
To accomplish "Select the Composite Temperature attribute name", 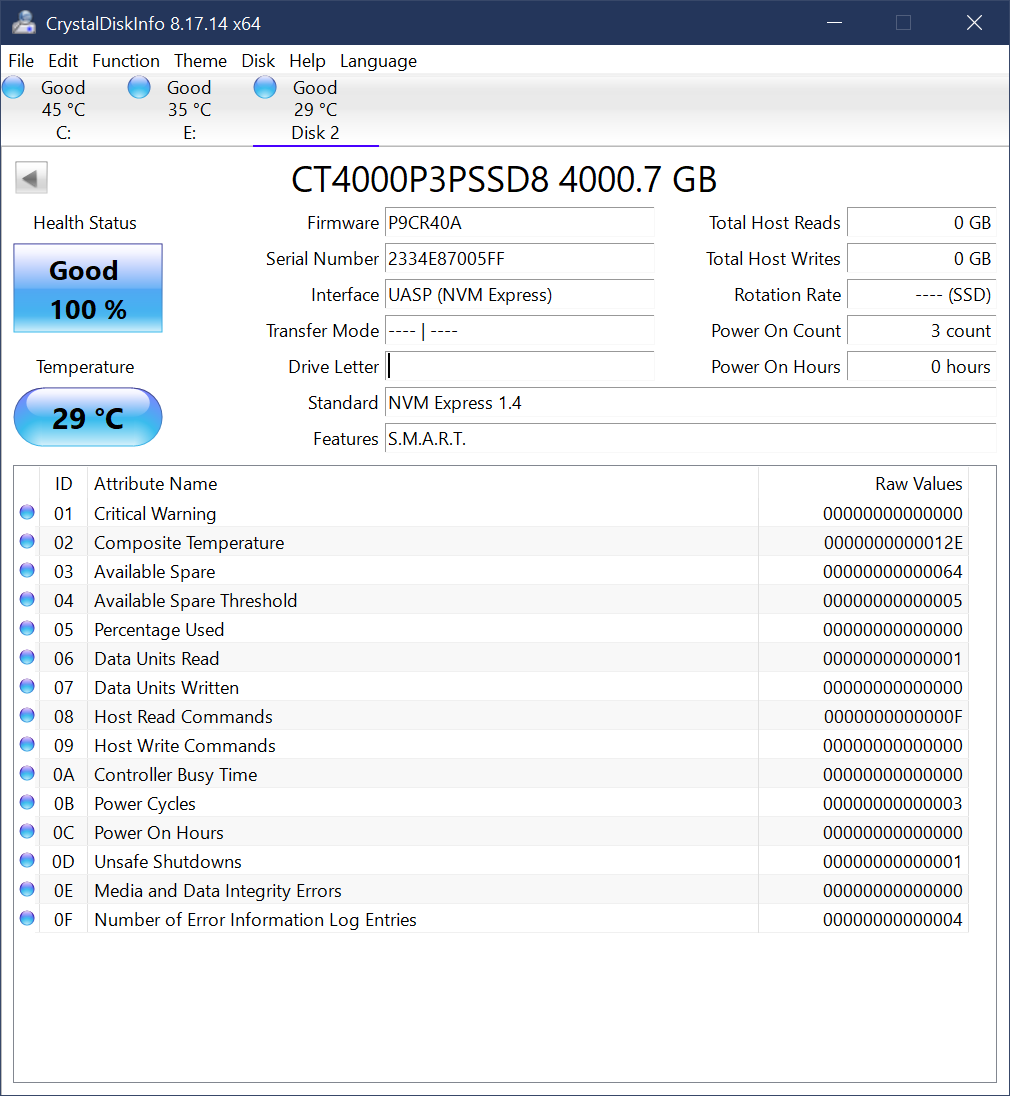I will tap(189, 543).
